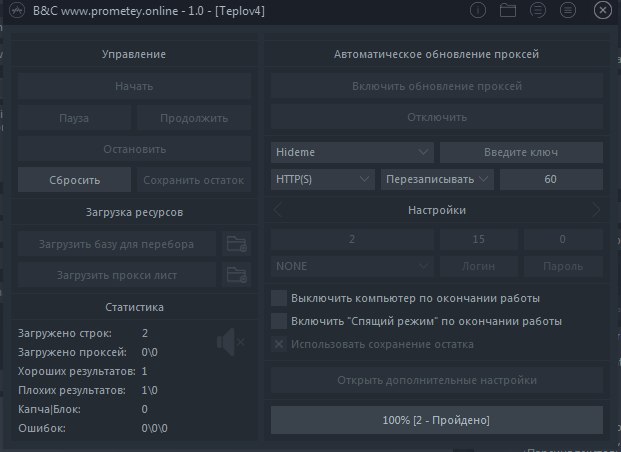The height and width of the screenshot is (452, 621).
Task: Click the left arrow beside 'Настройки'
Action: (278, 210)
